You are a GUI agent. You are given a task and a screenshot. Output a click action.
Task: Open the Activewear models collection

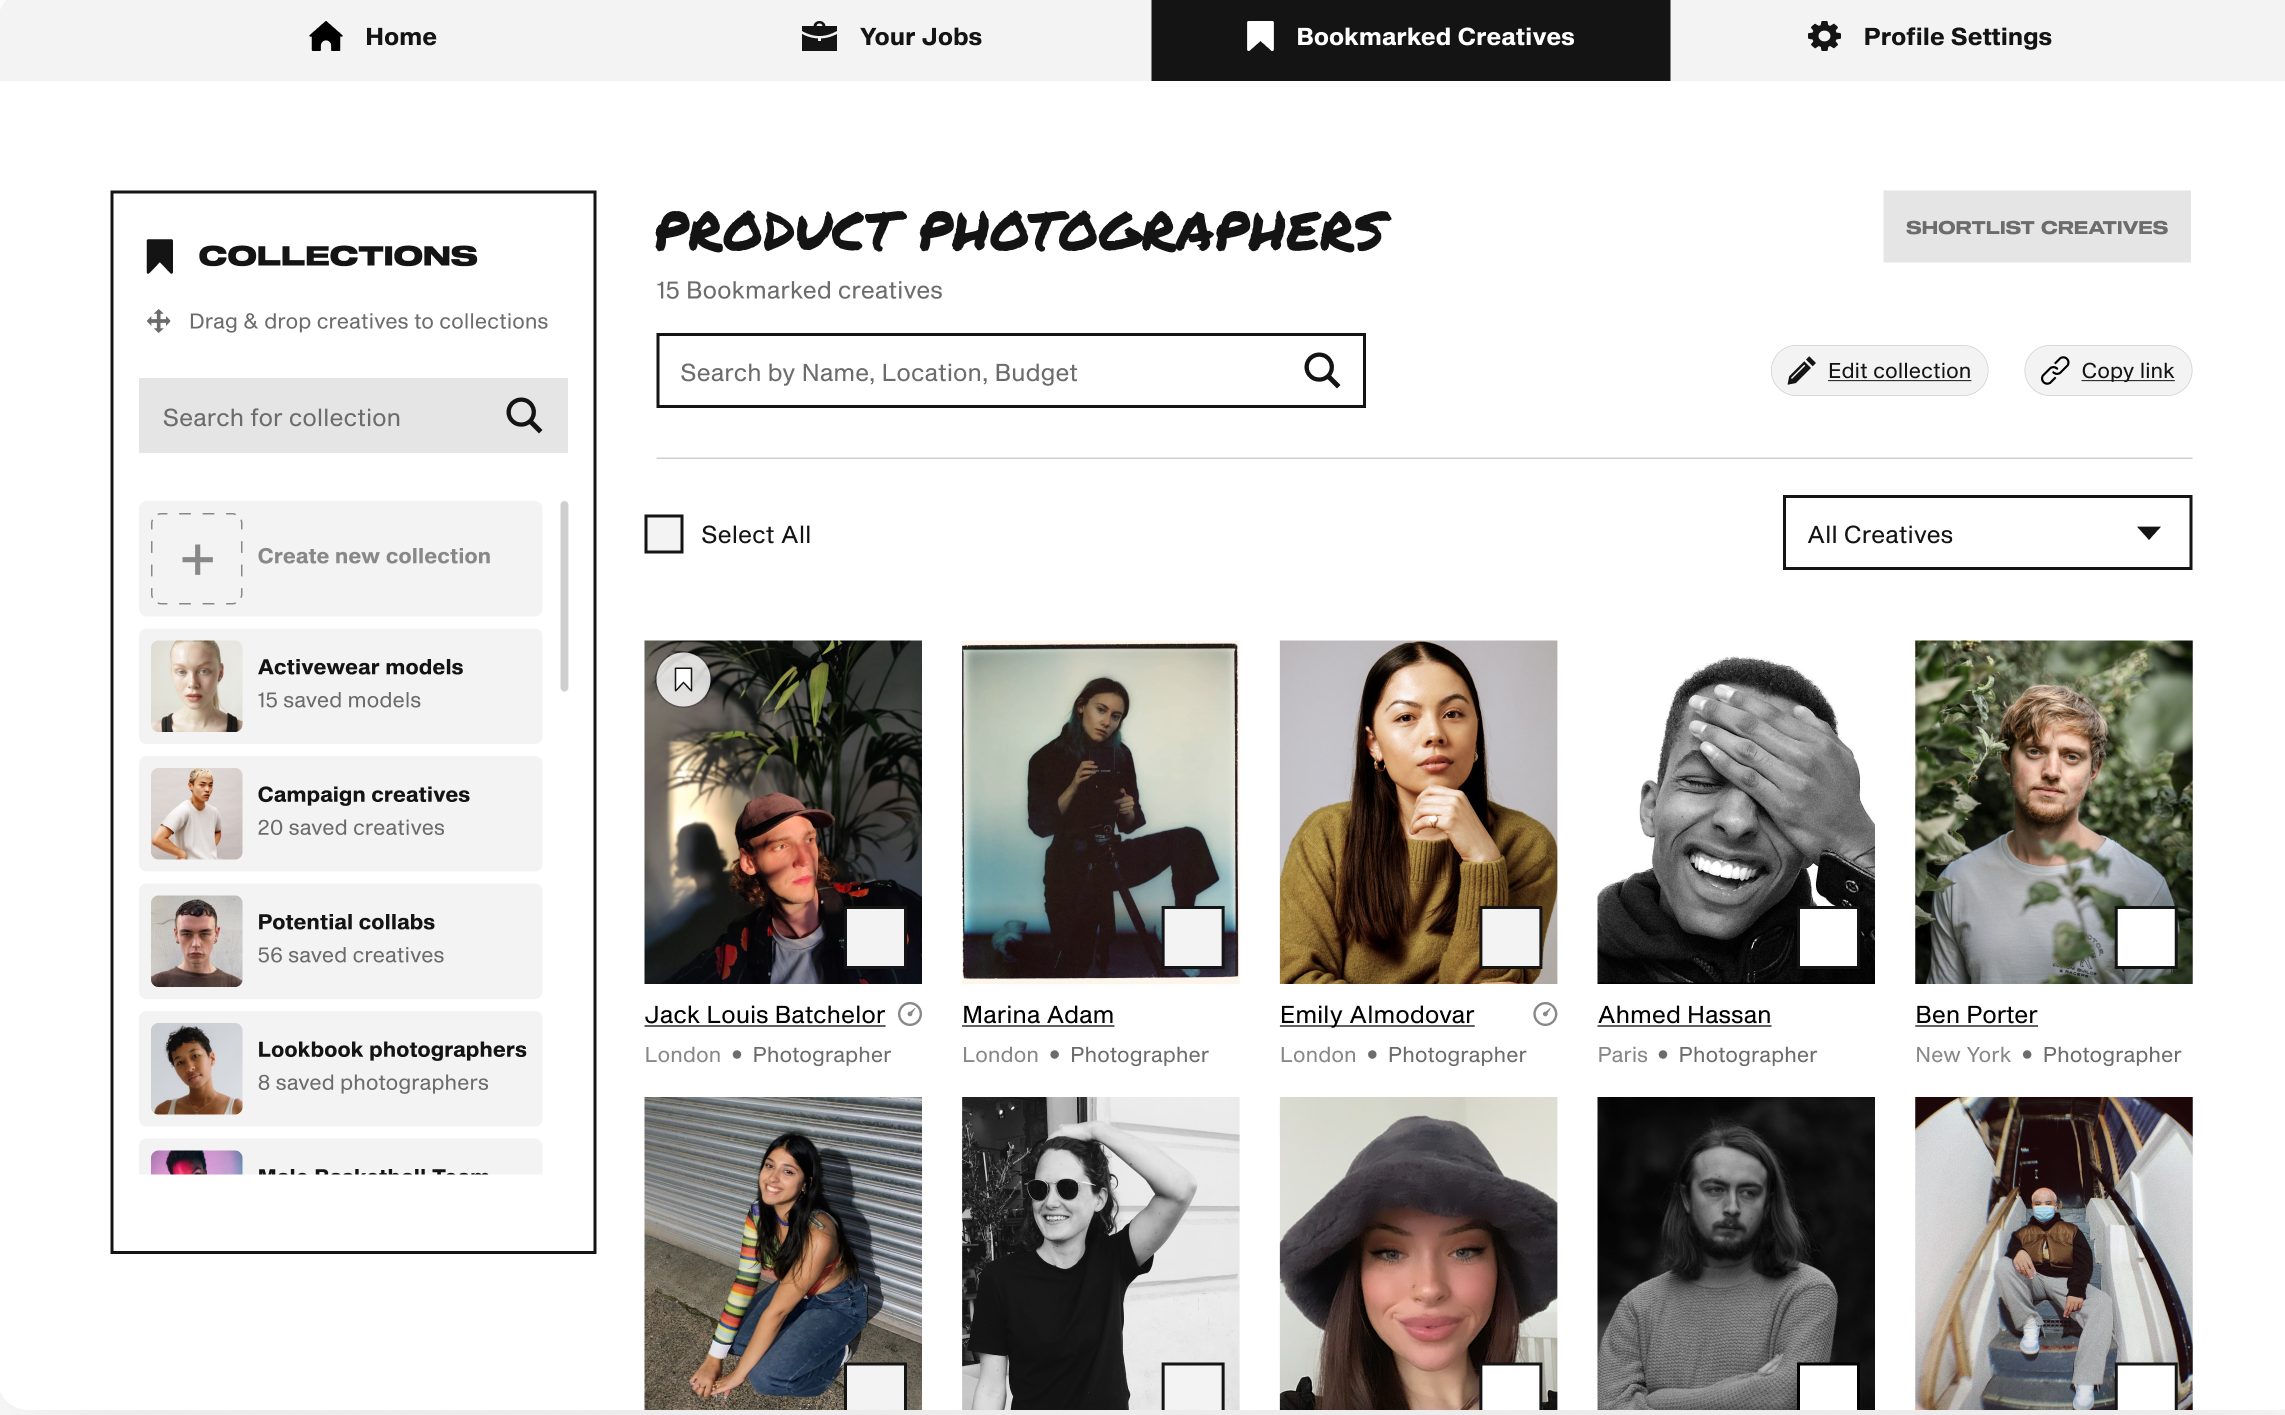(x=341, y=686)
